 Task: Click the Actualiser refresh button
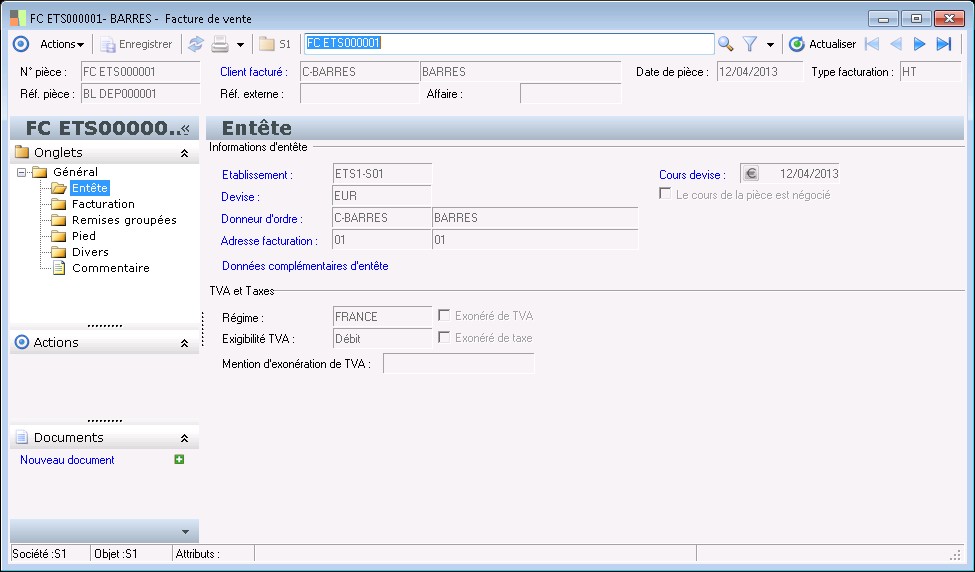(822, 44)
